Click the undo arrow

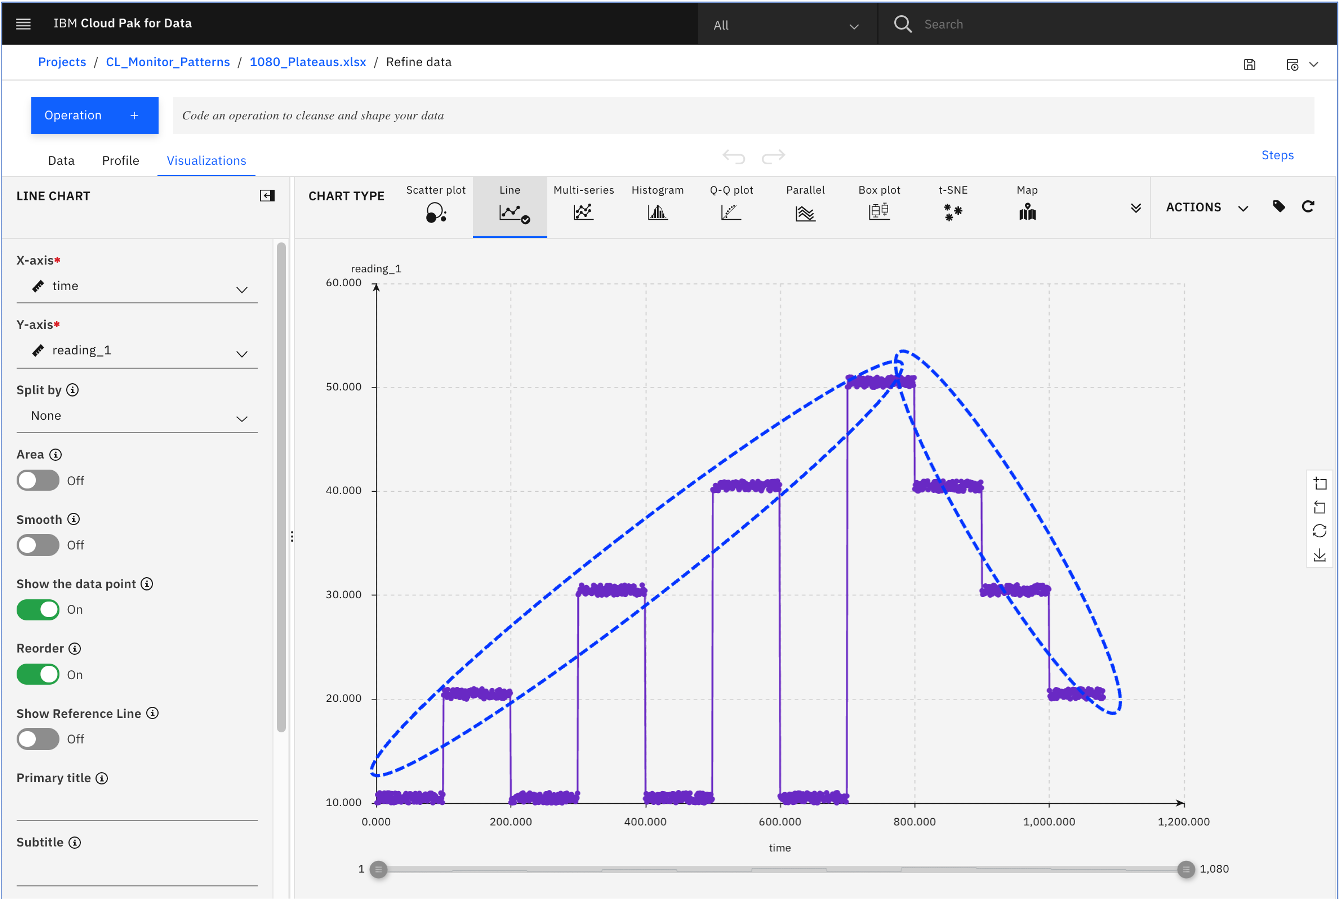point(734,156)
